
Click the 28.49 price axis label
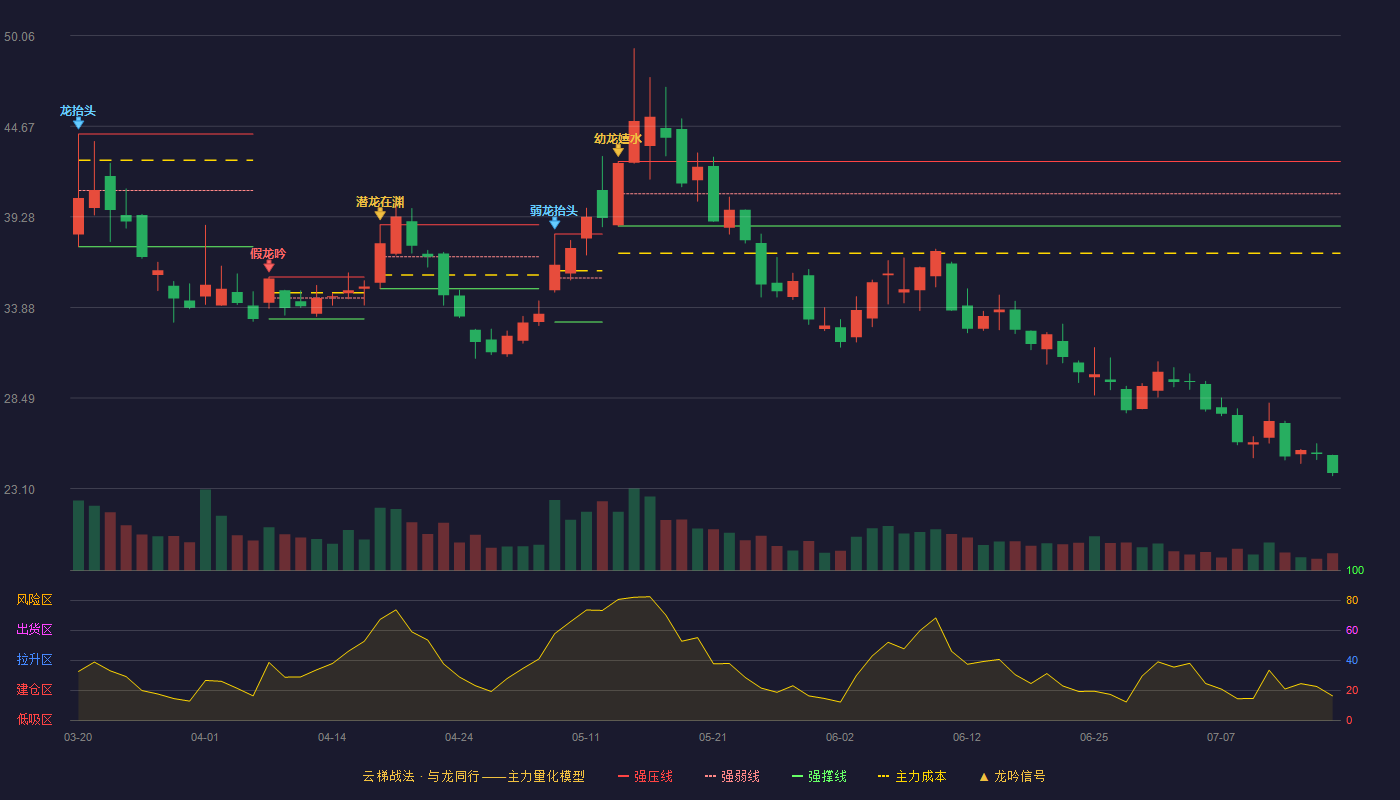[19, 399]
